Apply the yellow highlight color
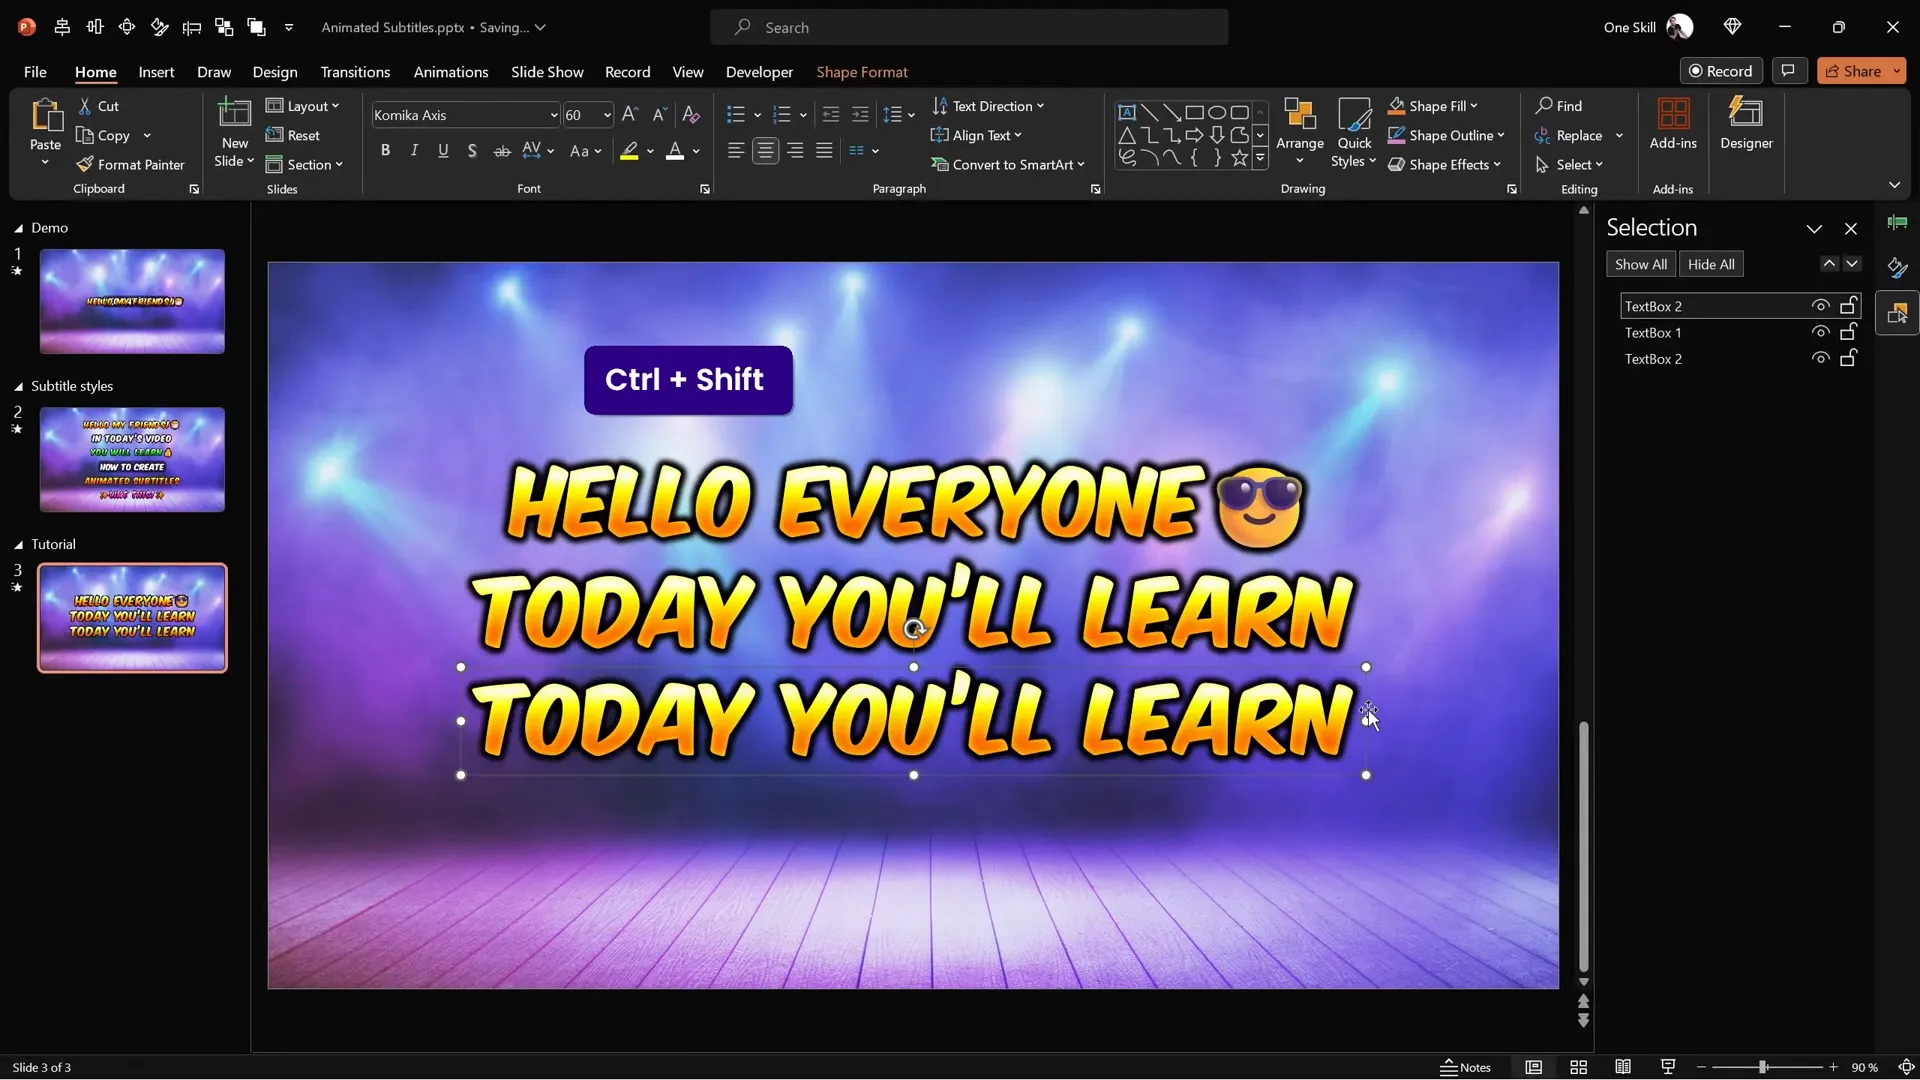 629,151
